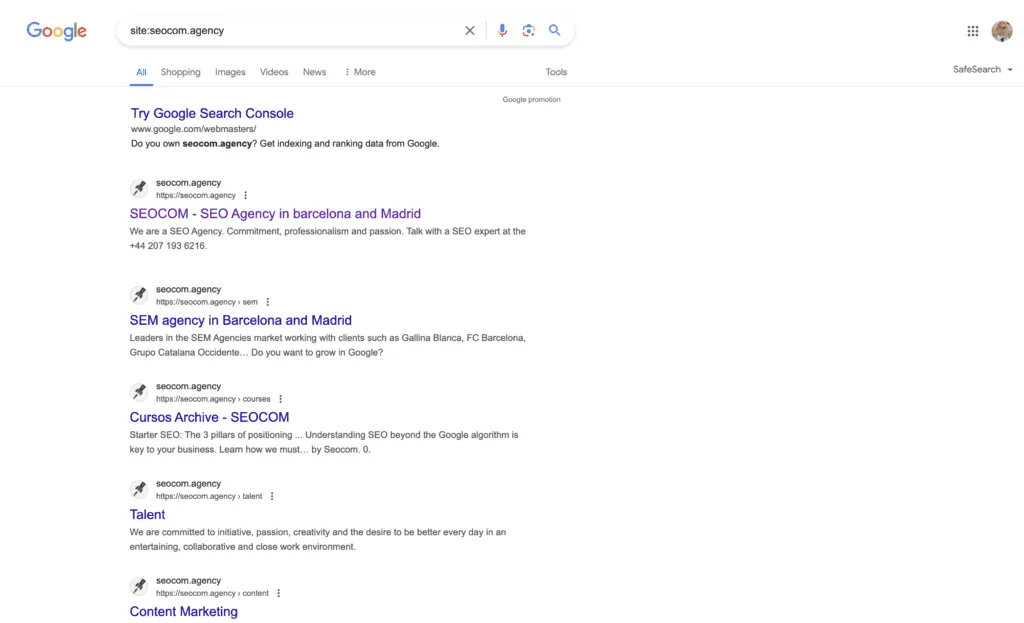Click the https://seocom.agency › sem breadcrumb
Image resolution: width=1024 pixels, height=623 pixels.
pyautogui.click(x=206, y=302)
